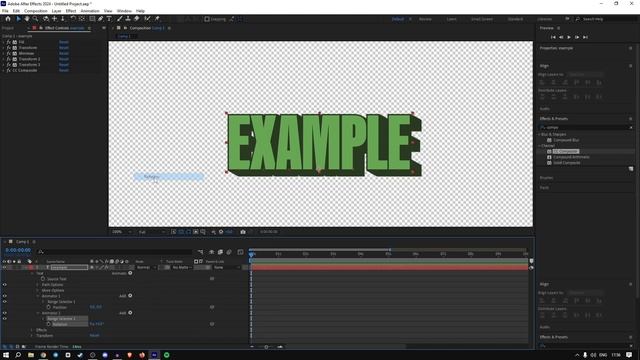This screenshot has width=640, height=360.
Task: Open the Layer menu
Action: 56,11
